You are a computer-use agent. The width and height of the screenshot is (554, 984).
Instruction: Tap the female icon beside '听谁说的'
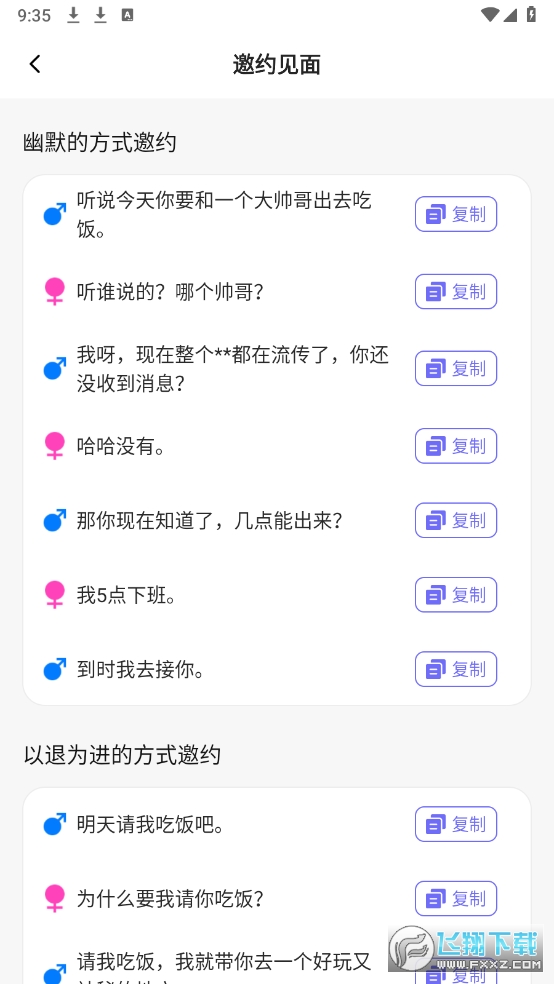click(x=55, y=291)
